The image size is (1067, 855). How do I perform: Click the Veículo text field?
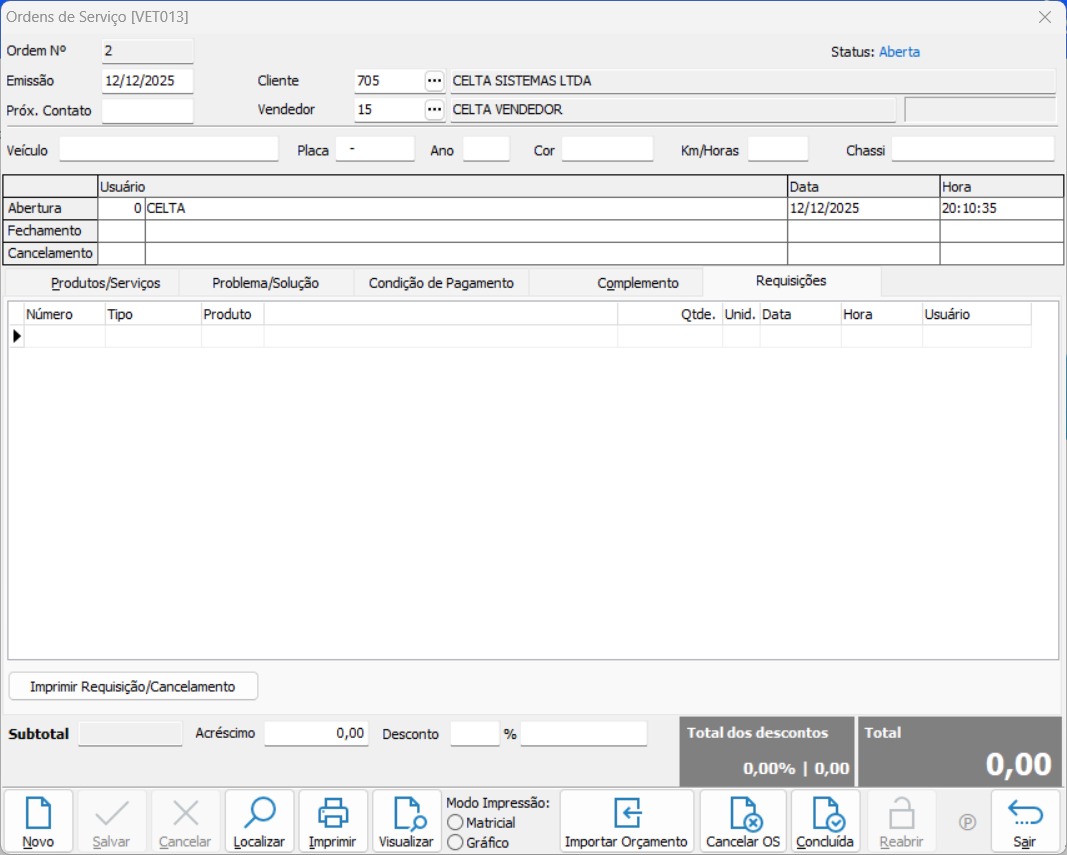coord(169,150)
